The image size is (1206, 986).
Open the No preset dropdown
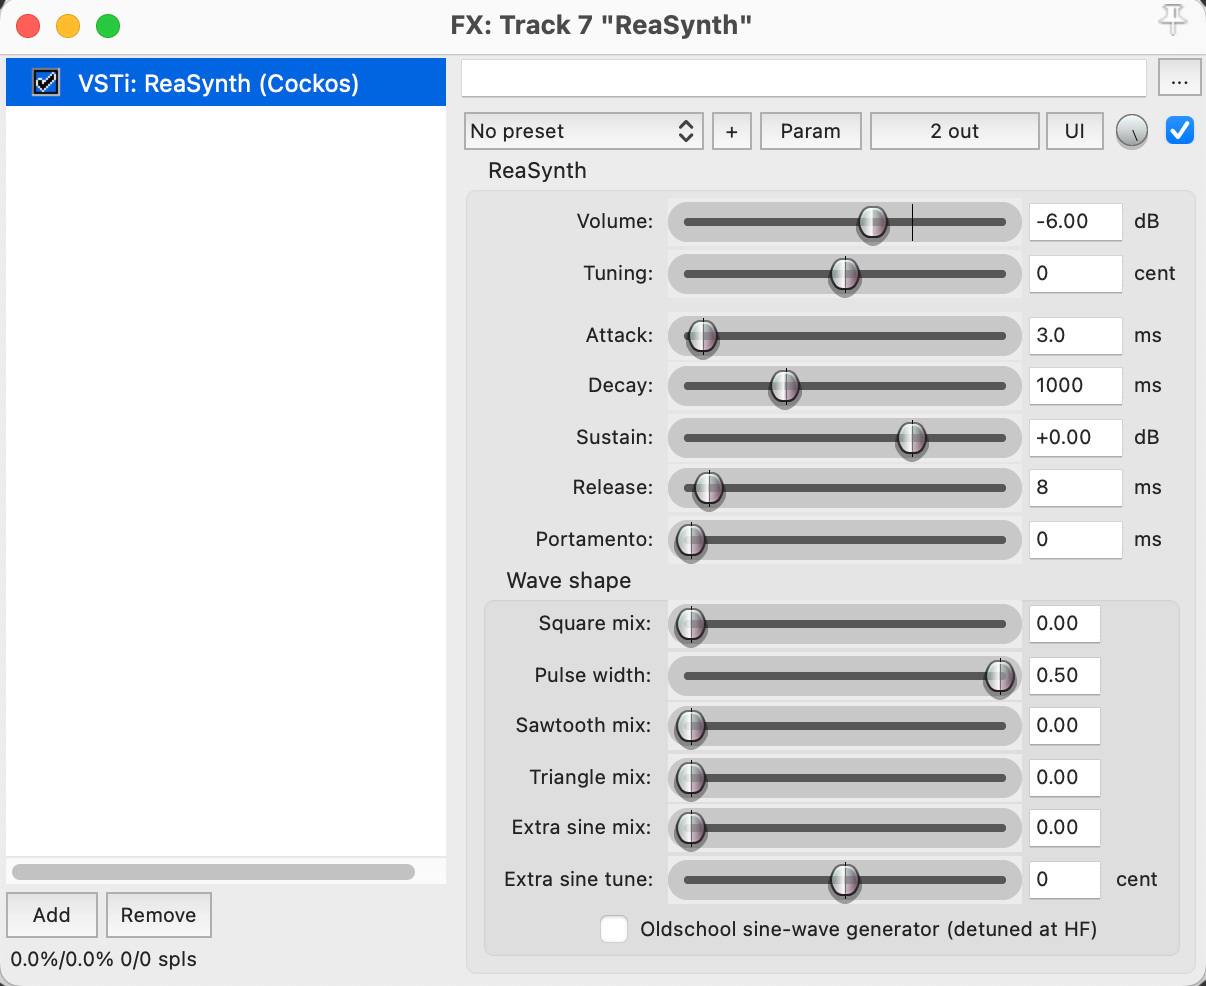click(584, 131)
